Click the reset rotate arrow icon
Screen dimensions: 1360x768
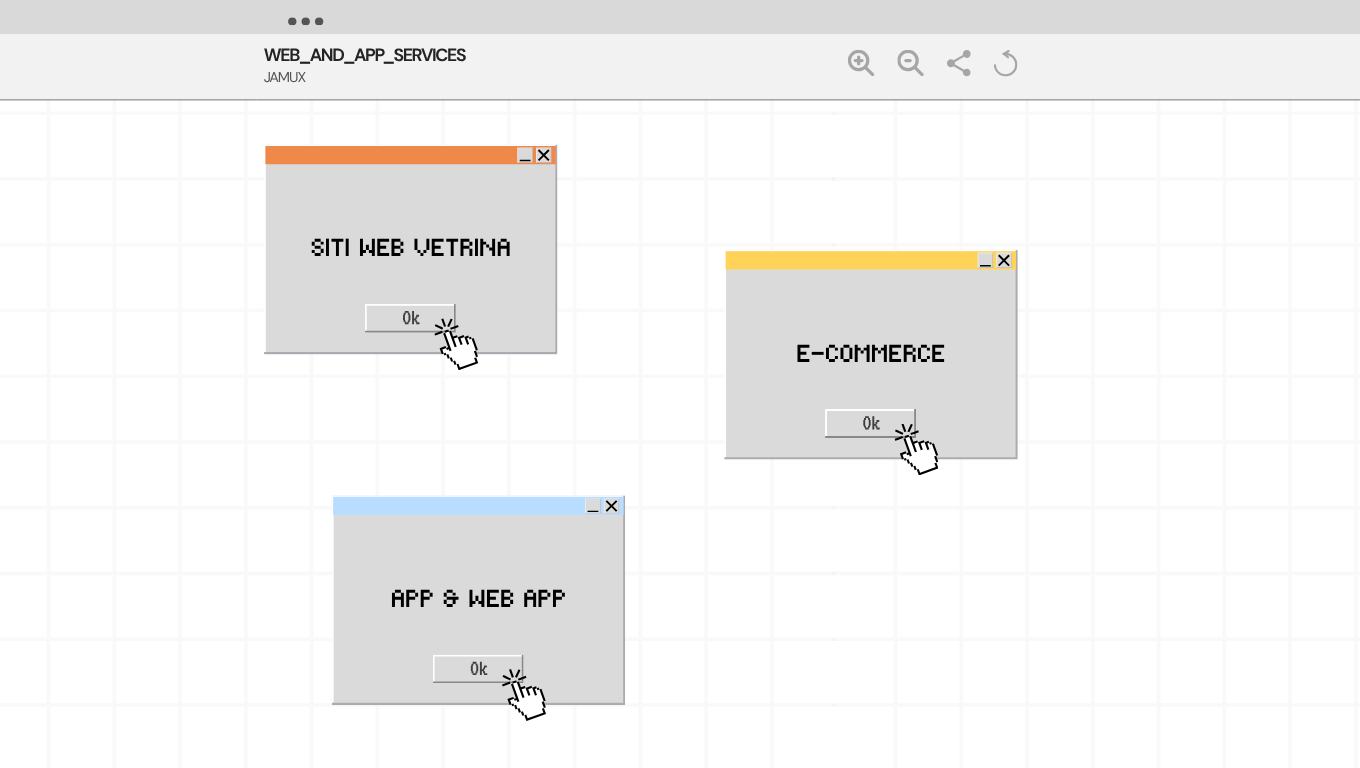click(1005, 63)
